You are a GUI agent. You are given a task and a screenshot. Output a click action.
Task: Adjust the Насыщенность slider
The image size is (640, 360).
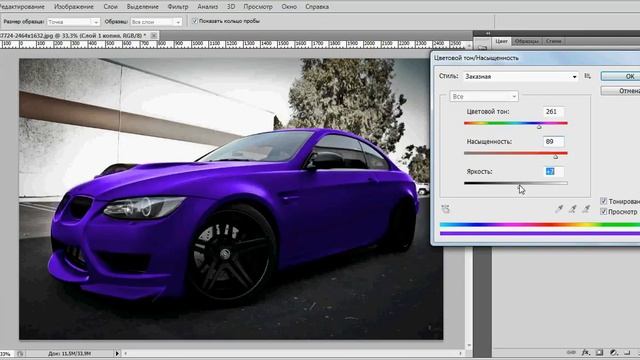tap(556, 157)
